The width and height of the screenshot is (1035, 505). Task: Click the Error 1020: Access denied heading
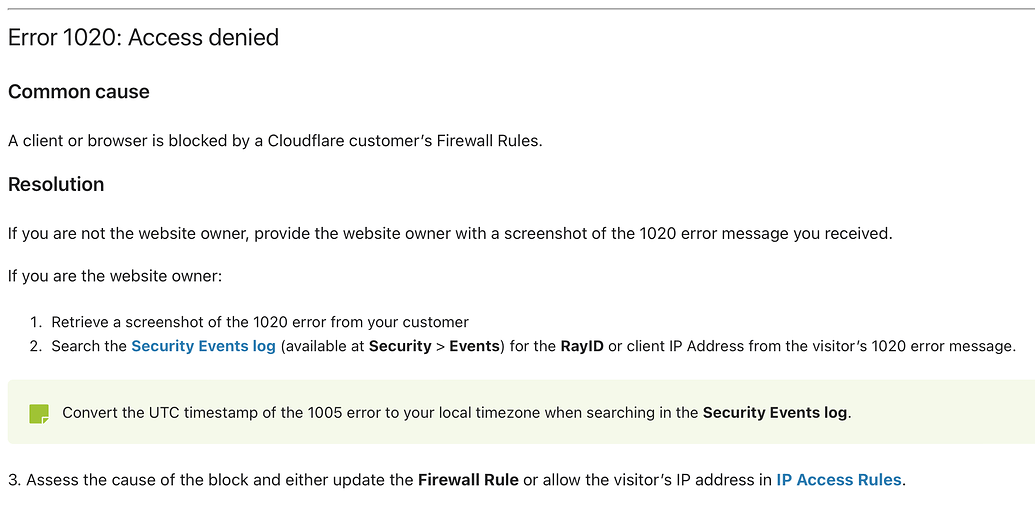[143, 38]
